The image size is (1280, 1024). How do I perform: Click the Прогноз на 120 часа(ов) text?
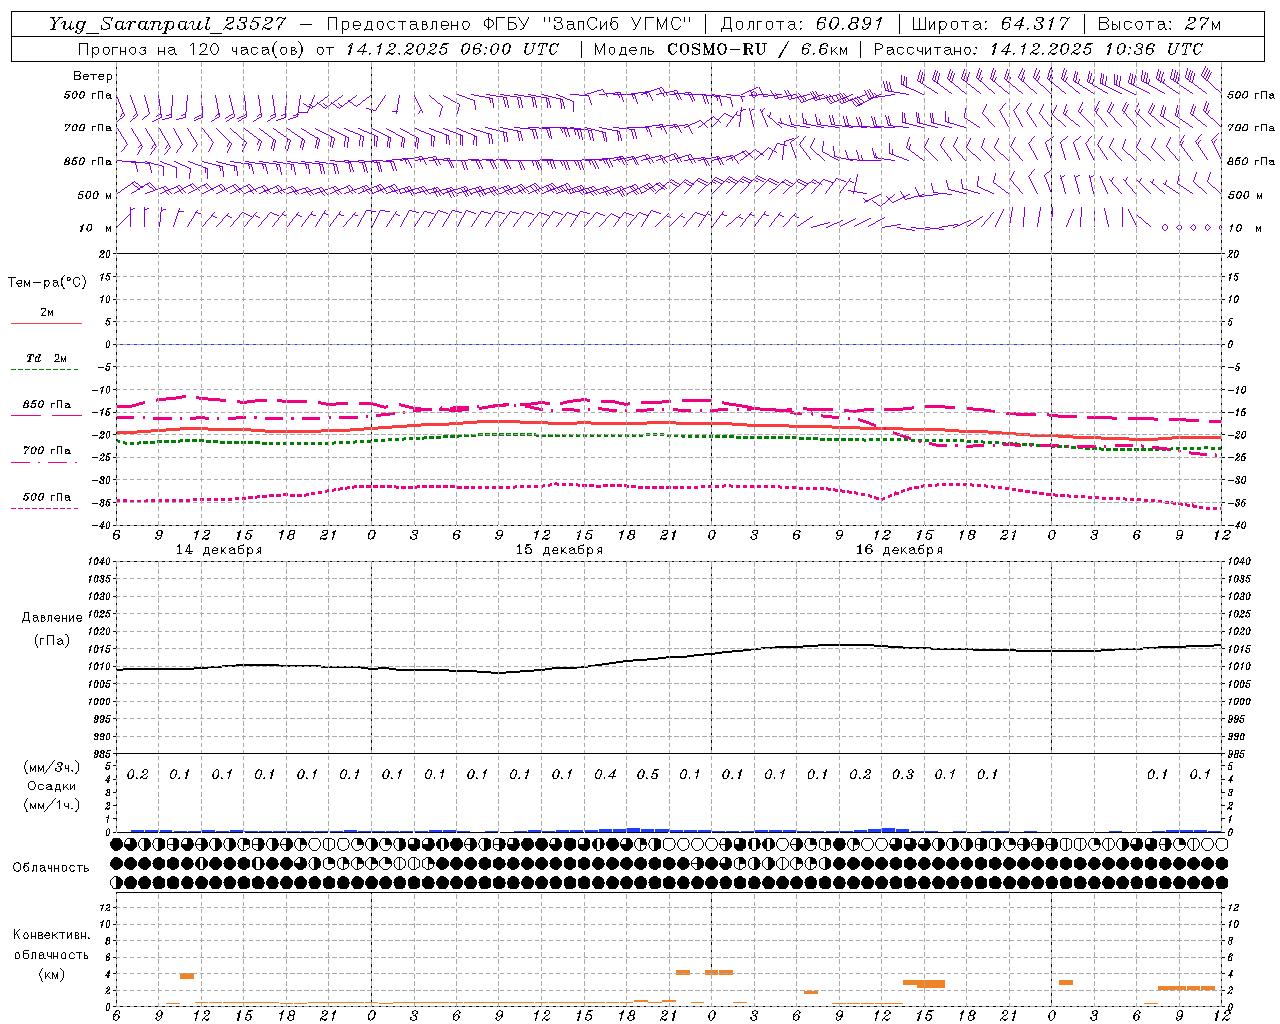(x=193, y=49)
